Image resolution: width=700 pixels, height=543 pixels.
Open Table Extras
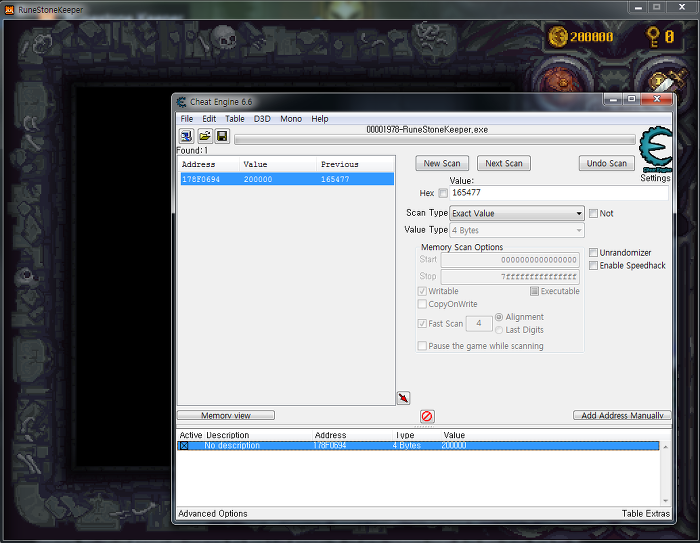(x=646, y=514)
